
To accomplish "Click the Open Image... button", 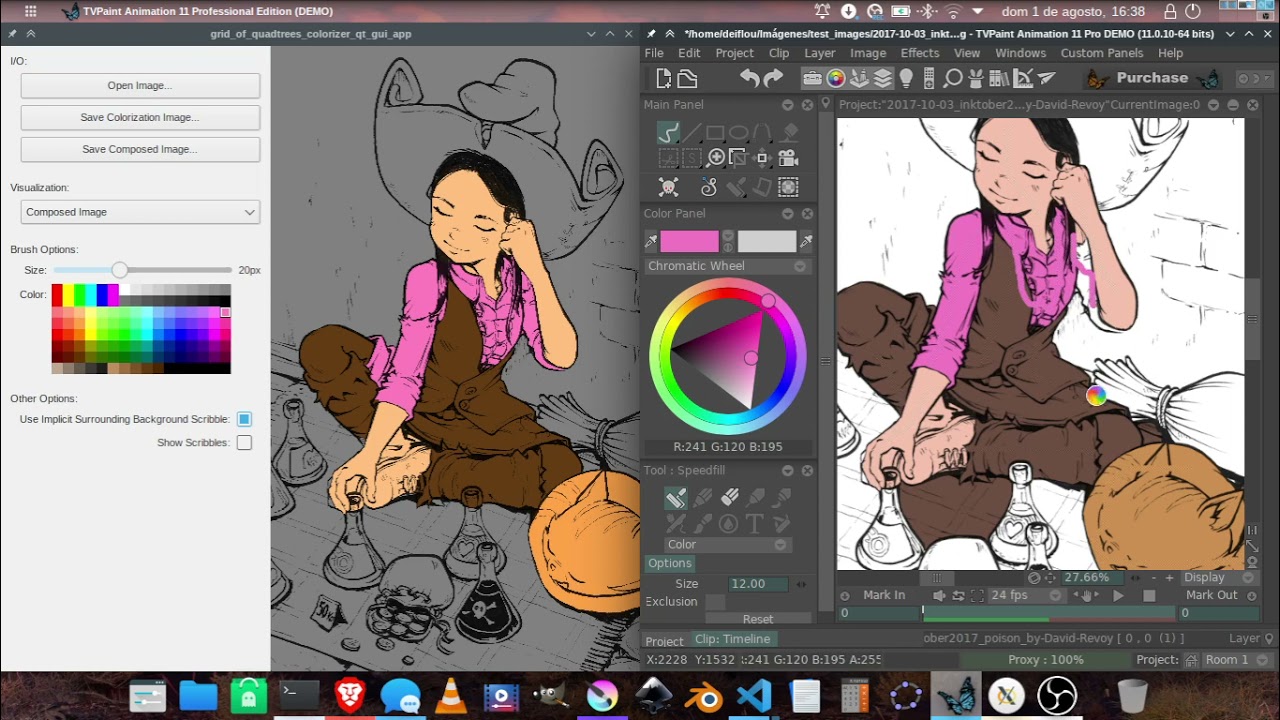I will point(140,85).
